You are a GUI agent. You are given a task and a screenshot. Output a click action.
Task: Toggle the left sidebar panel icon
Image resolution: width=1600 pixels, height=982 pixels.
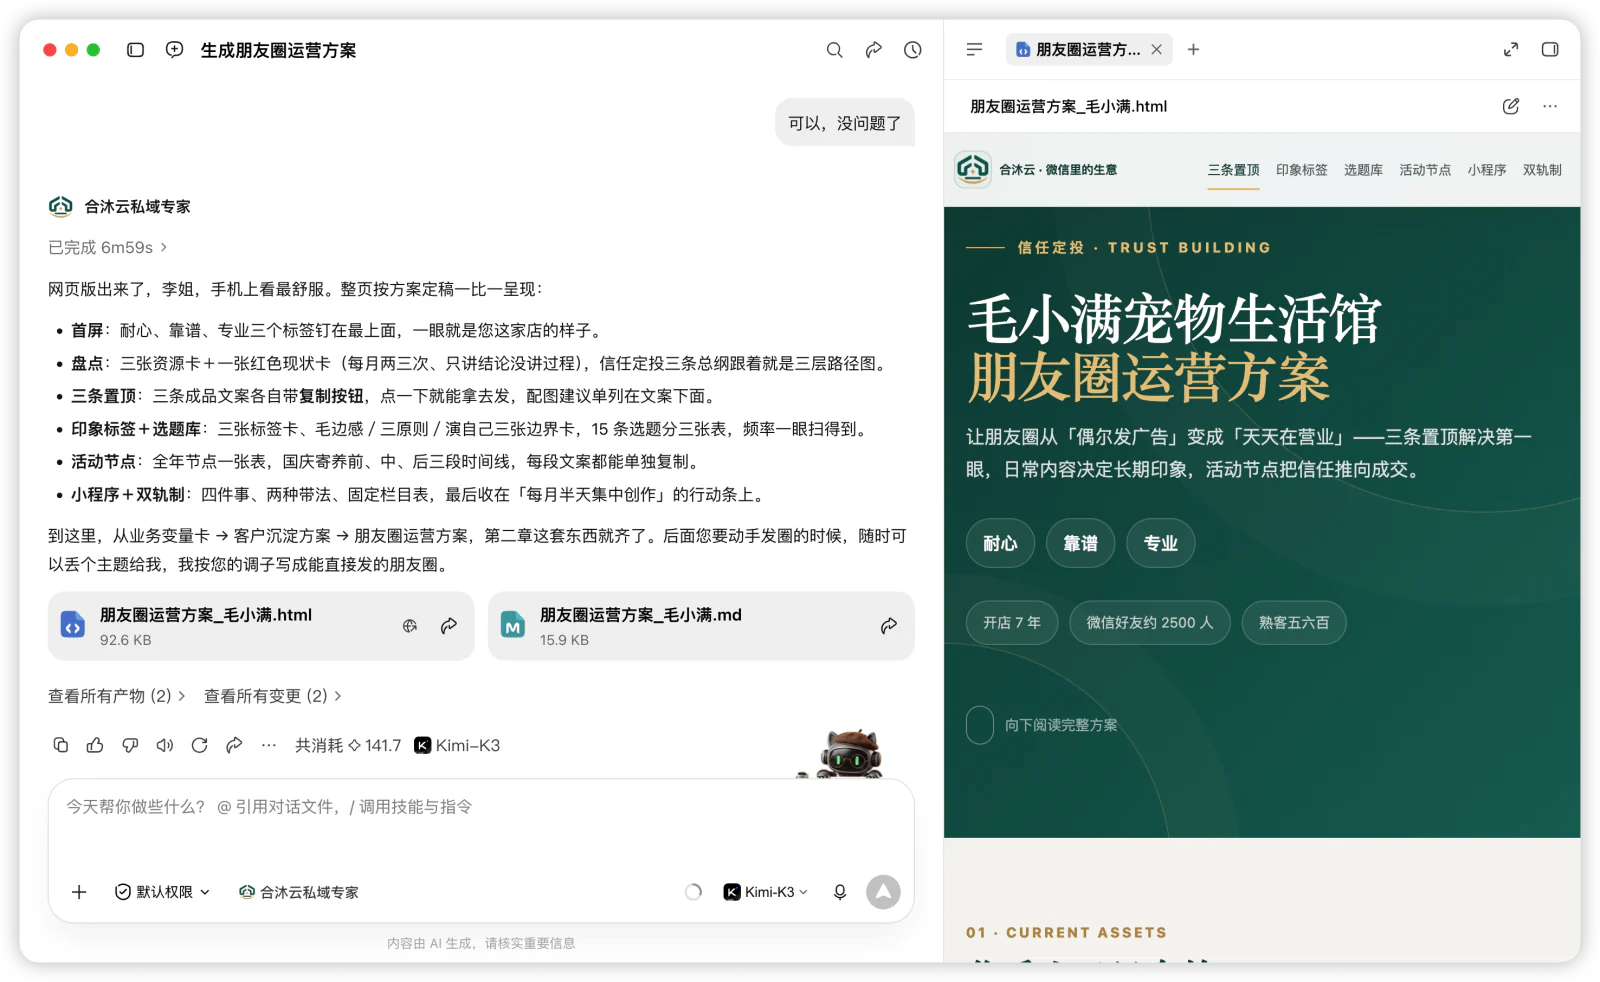click(135, 50)
